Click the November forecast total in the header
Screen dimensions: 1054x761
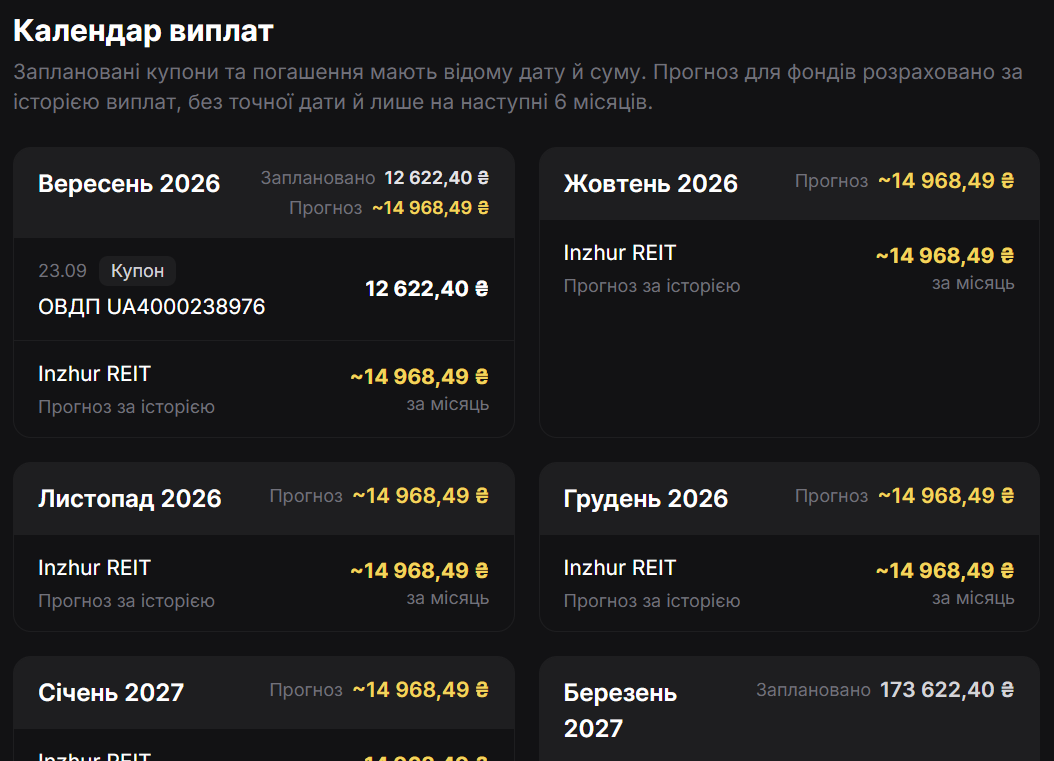(x=421, y=495)
